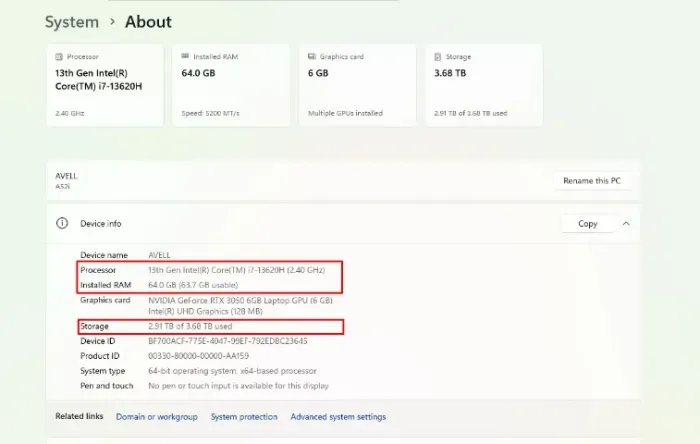Image resolution: width=700 pixels, height=444 pixels.
Task: Go back to System in breadcrumb
Action: tap(72, 22)
